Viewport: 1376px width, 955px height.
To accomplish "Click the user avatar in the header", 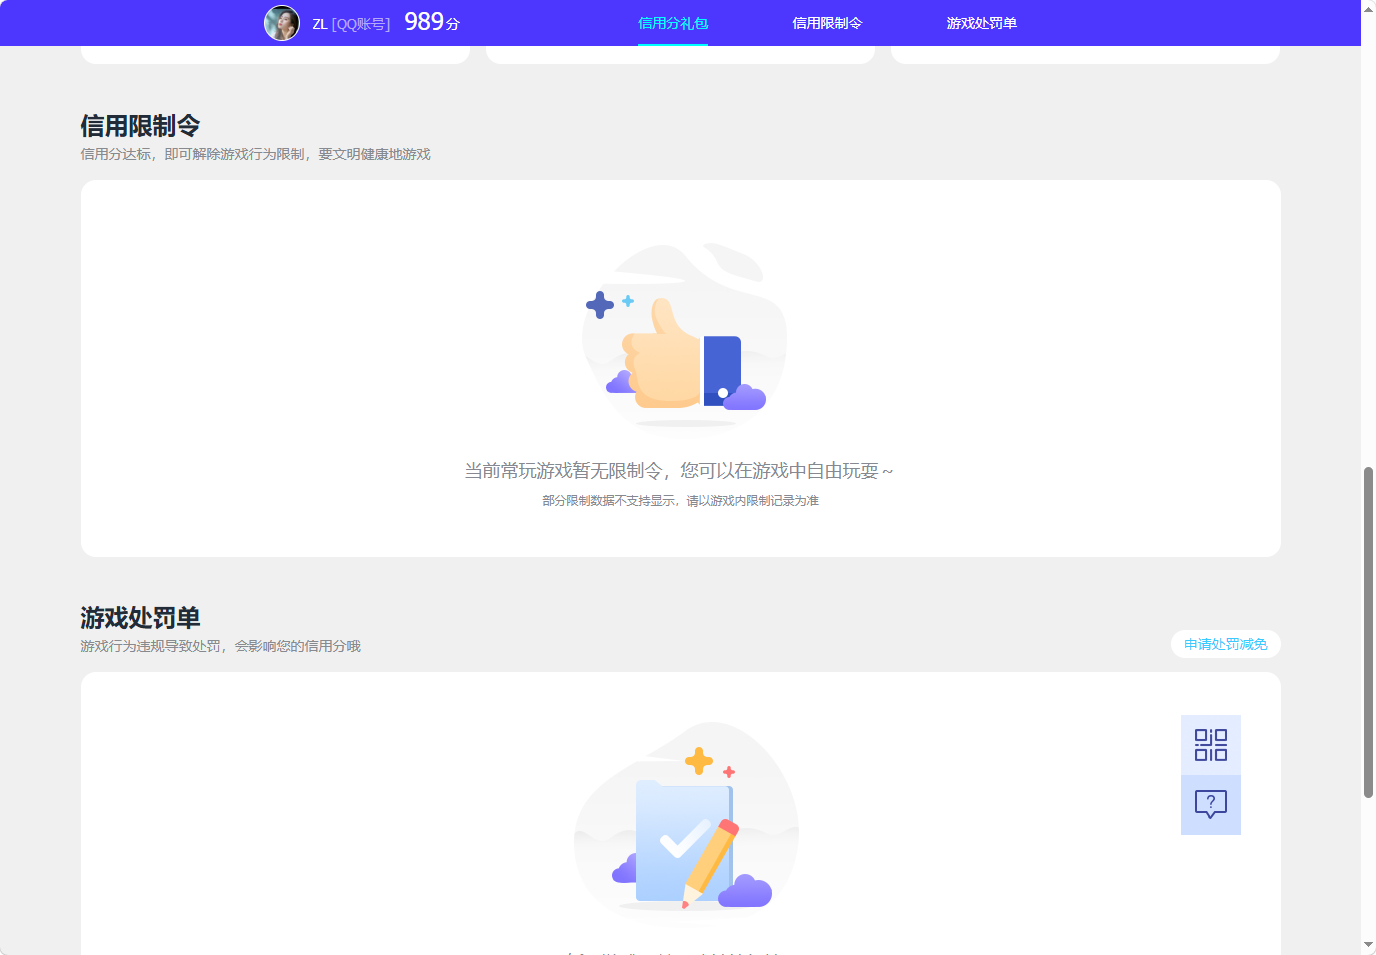I will 281,23.
